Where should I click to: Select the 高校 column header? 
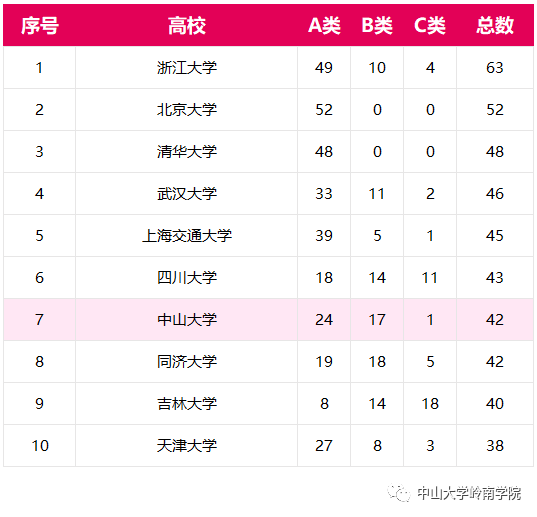click(x=187, y=26)
